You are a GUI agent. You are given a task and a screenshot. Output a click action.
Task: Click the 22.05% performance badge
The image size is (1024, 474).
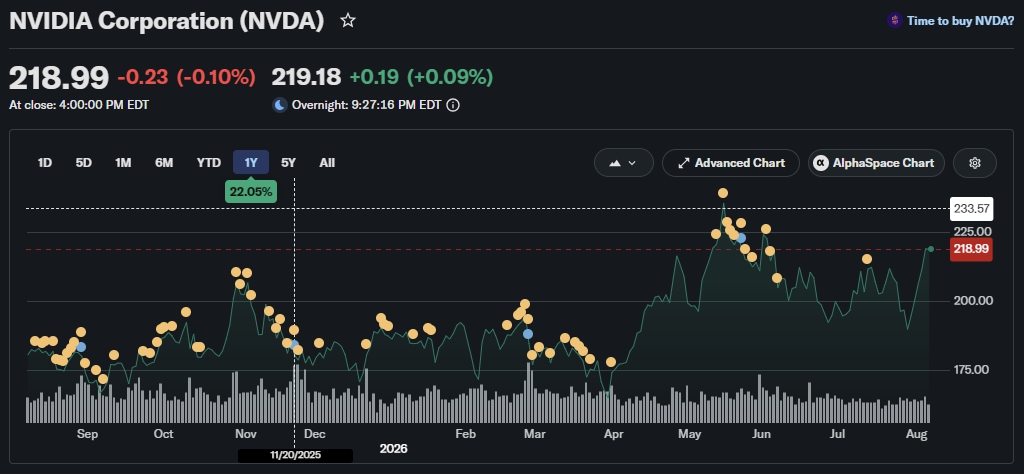click(x=251, y=192)
